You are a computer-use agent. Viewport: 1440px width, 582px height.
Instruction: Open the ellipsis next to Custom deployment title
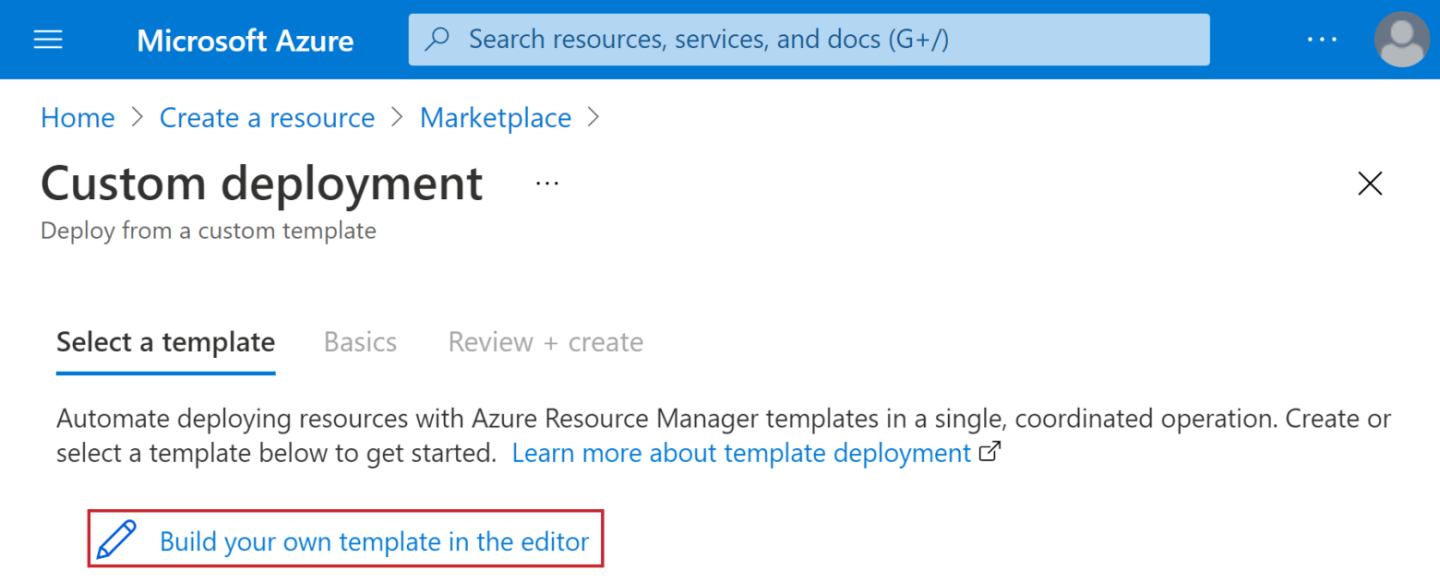(547, 183)
